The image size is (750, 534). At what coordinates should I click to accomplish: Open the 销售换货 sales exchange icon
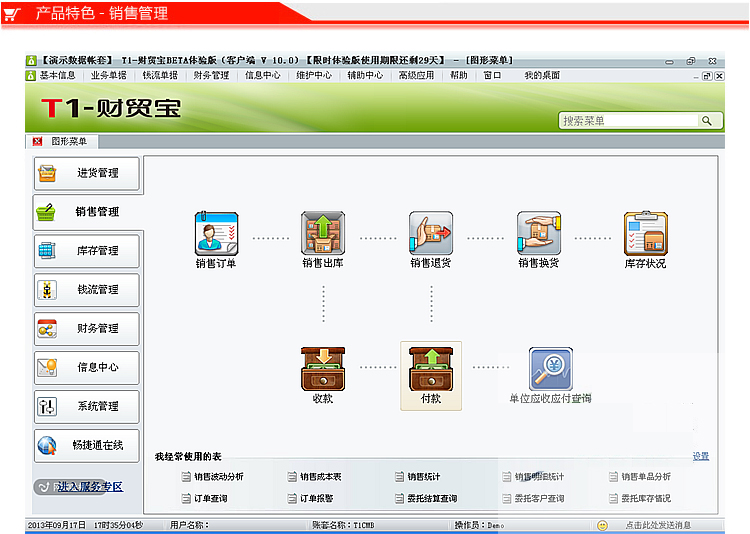coord(539,233)
